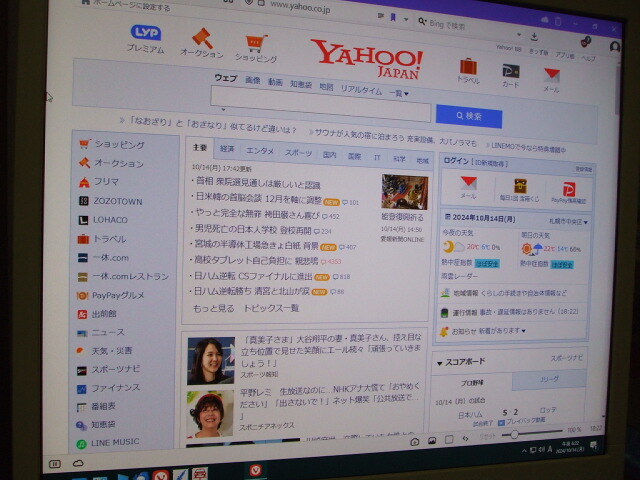Click the www.yahoo.co.jp address bar

point(300,7)
